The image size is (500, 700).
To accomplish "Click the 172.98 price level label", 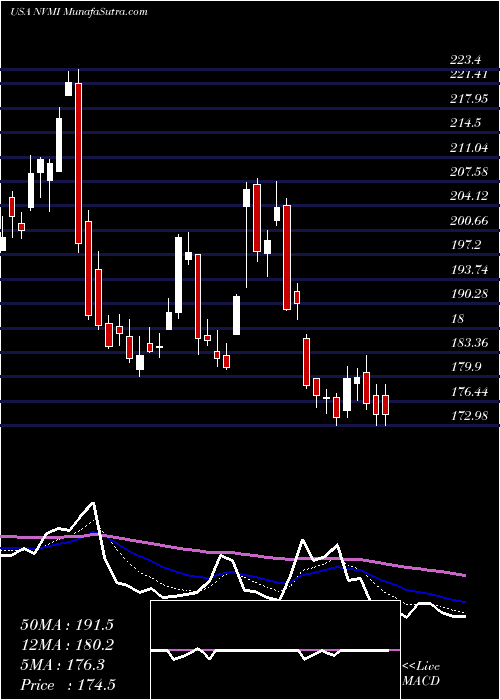I will [469, 416].
